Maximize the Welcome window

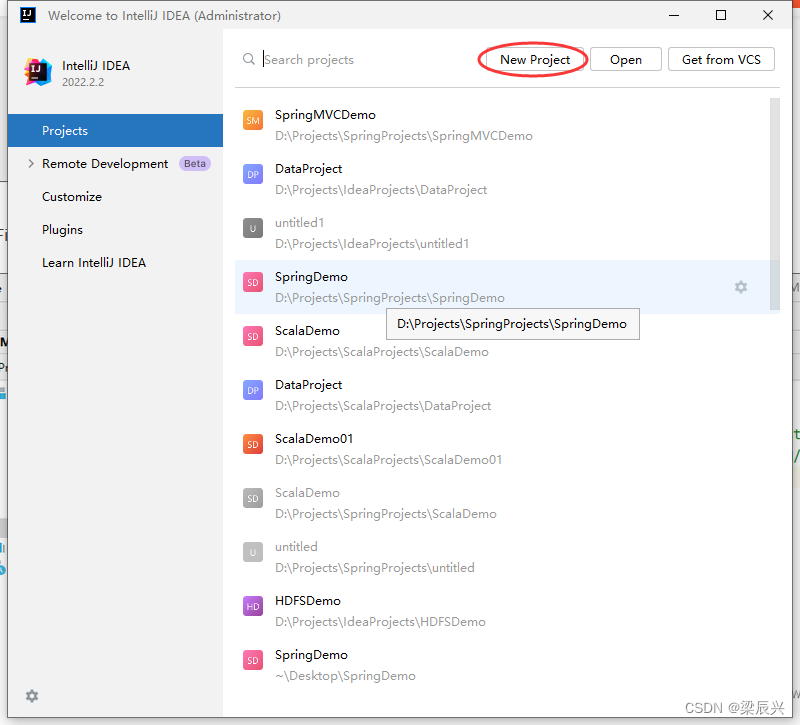tap(721, 15)
